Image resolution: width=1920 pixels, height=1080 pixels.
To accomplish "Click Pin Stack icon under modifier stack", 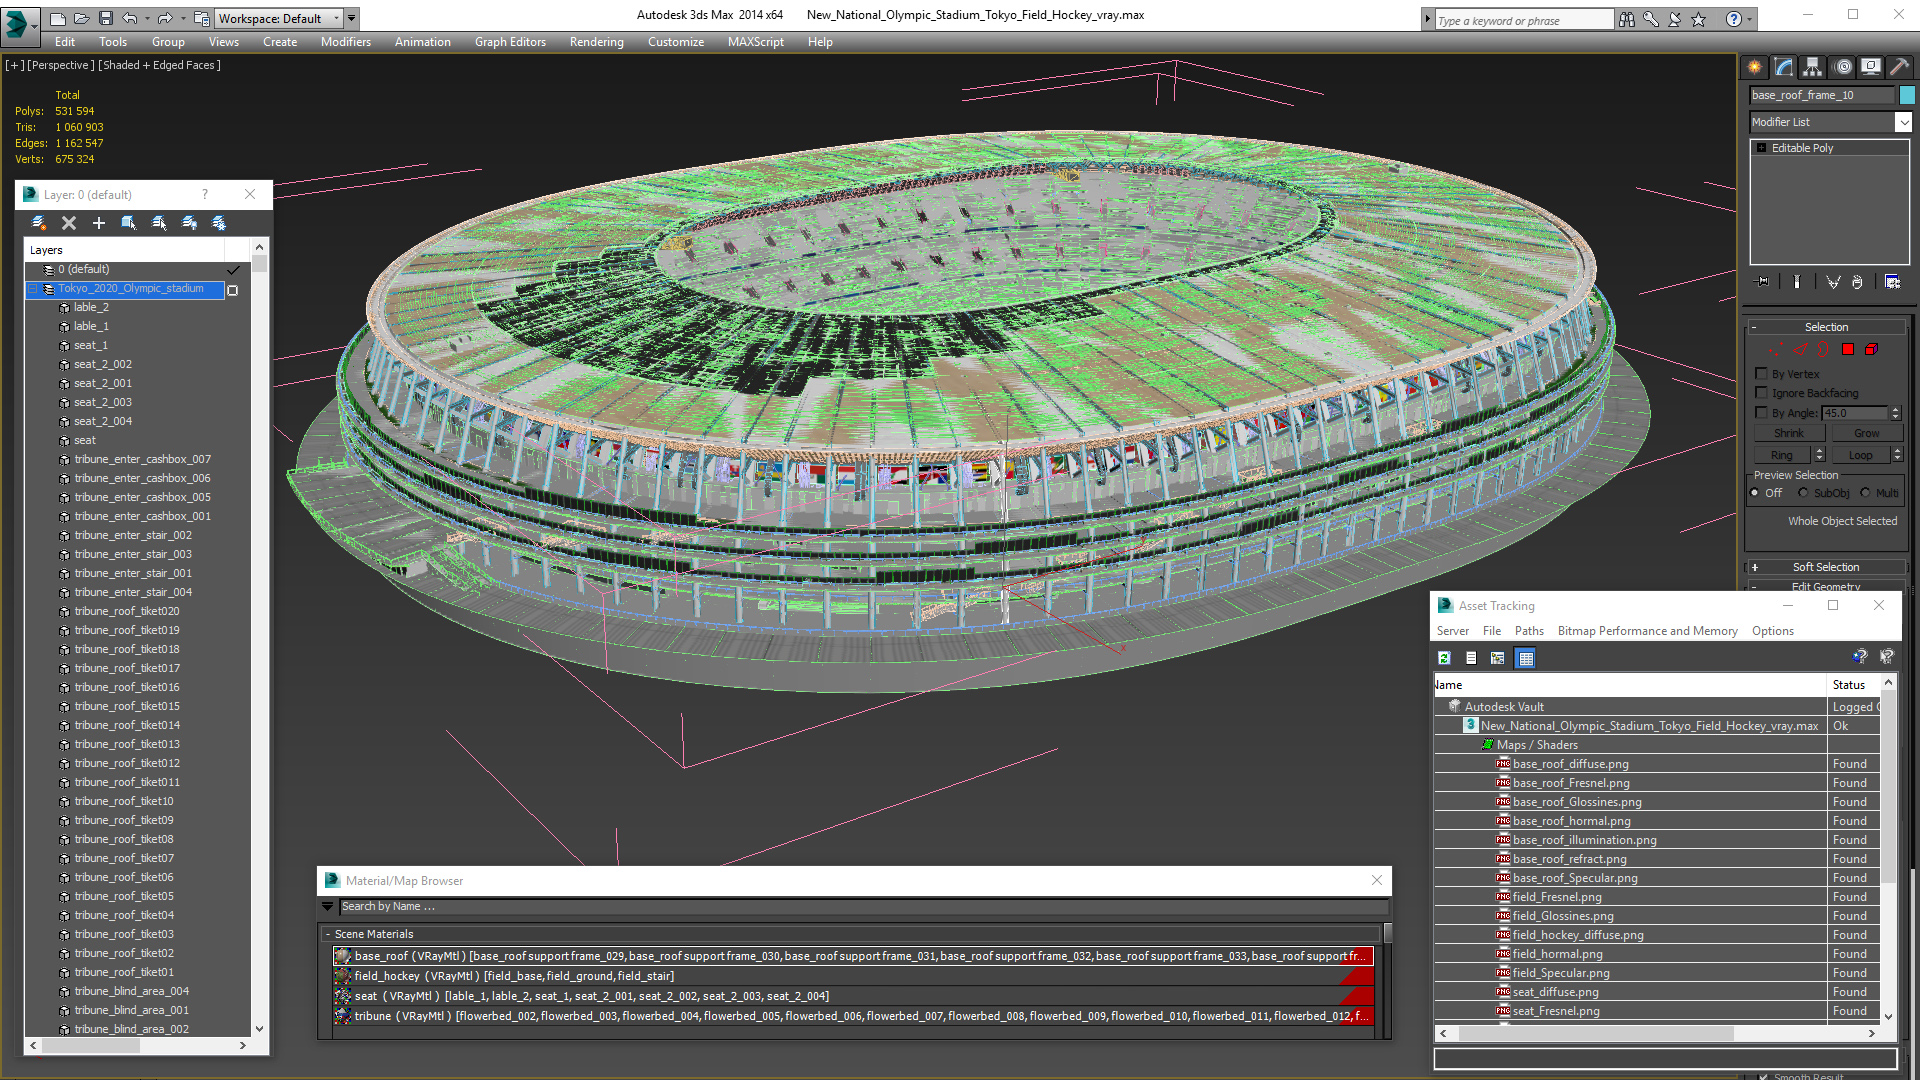I will pos(1763,282).
